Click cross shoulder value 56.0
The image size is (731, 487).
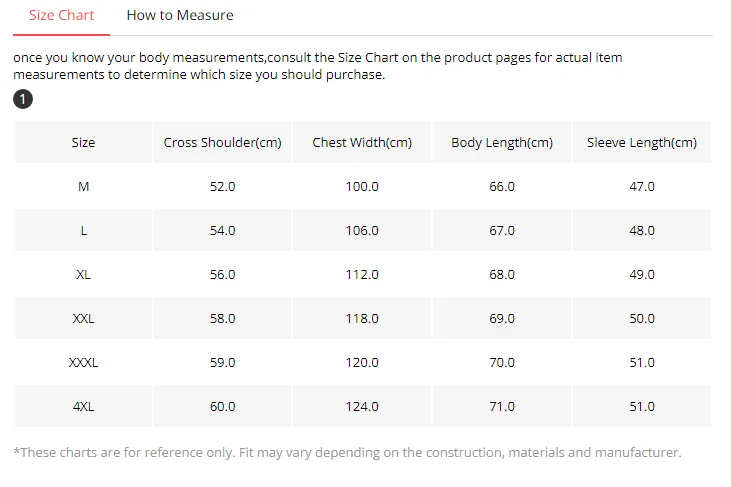(x=222, y=274)
